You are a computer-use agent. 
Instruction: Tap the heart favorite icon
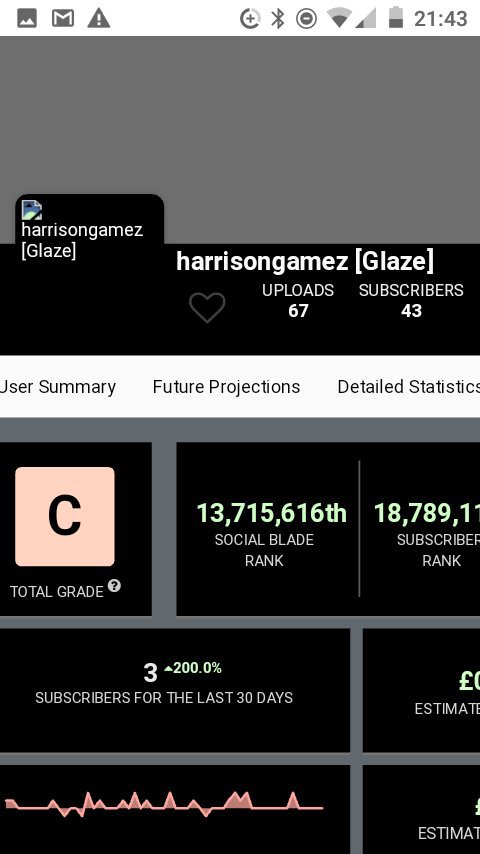(207, 307)
